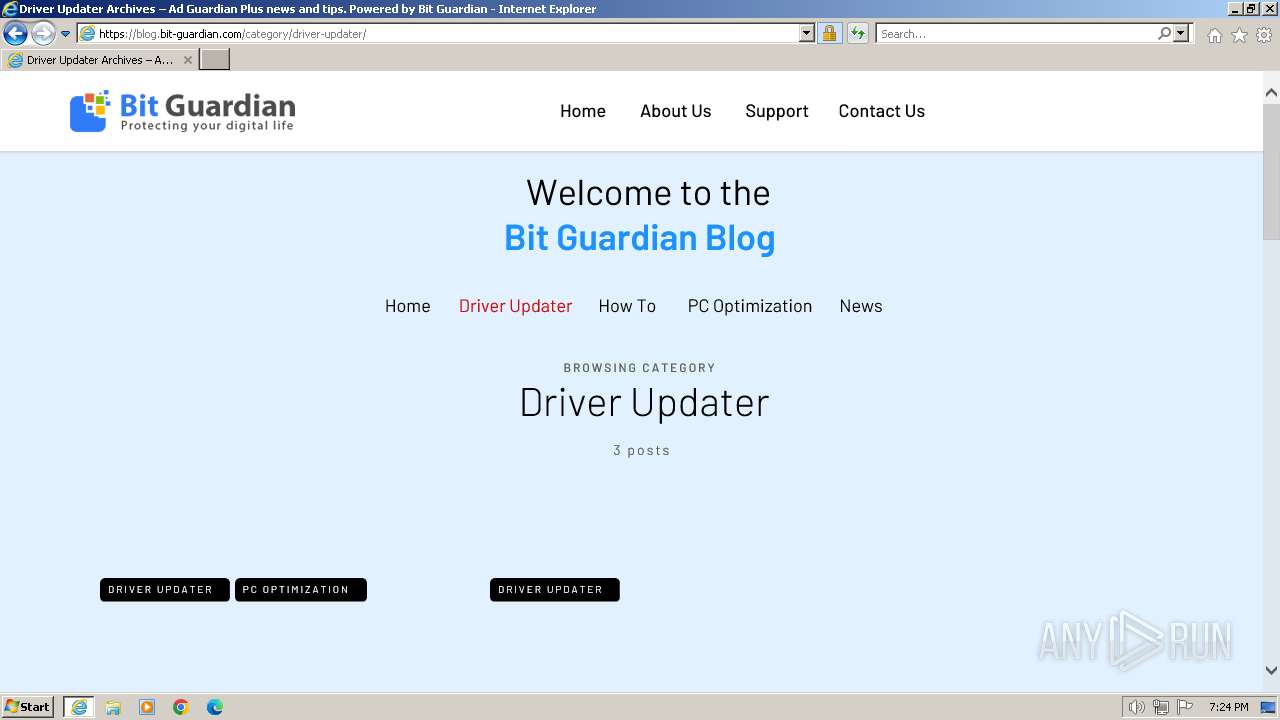The height and width of the screenshot is (720, 1280).
Task: Click the scrollbar down arrow
Action: pos(1271,671)
